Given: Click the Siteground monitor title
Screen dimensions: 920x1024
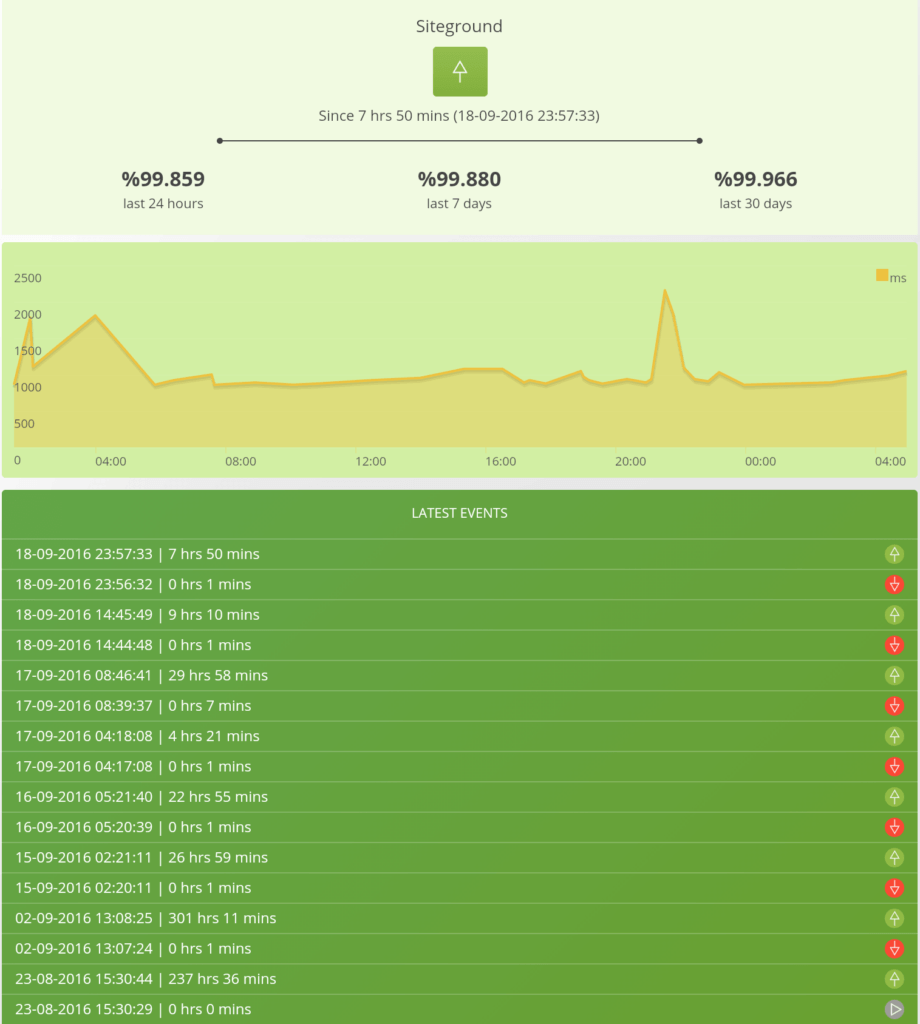Looking at the screenshot, I should click(x=459, y=26).
